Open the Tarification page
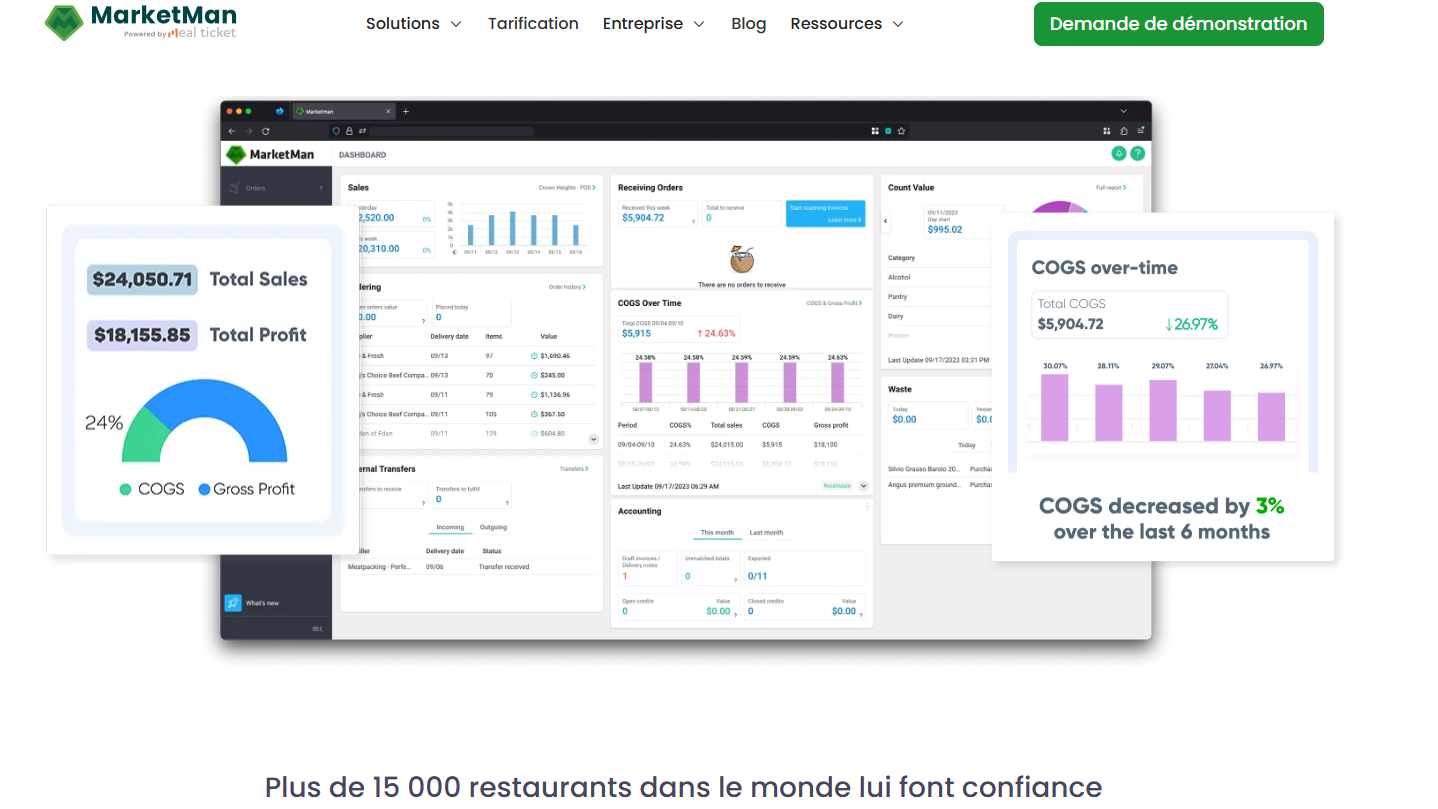 coord(533,24)
